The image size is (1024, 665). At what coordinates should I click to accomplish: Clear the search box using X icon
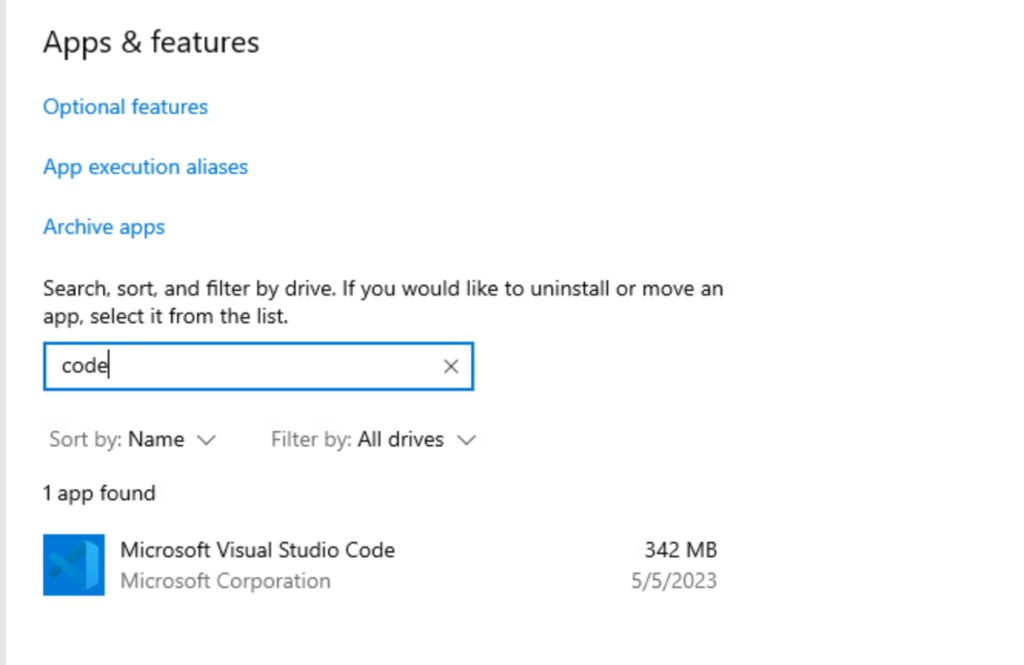451,367
